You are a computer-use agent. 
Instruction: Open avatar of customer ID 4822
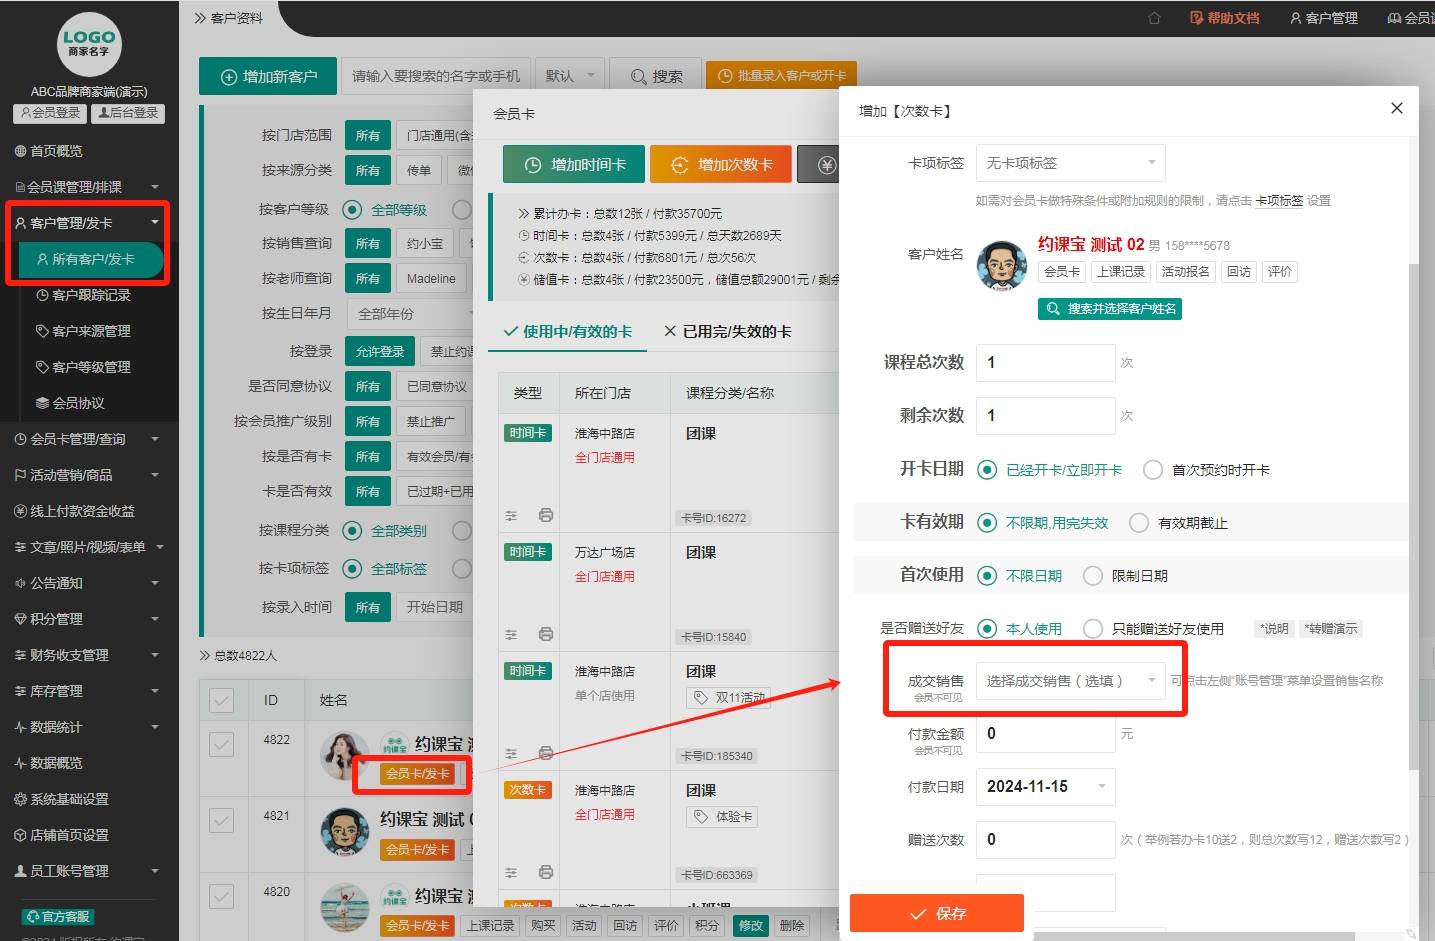tap(345, 755)
